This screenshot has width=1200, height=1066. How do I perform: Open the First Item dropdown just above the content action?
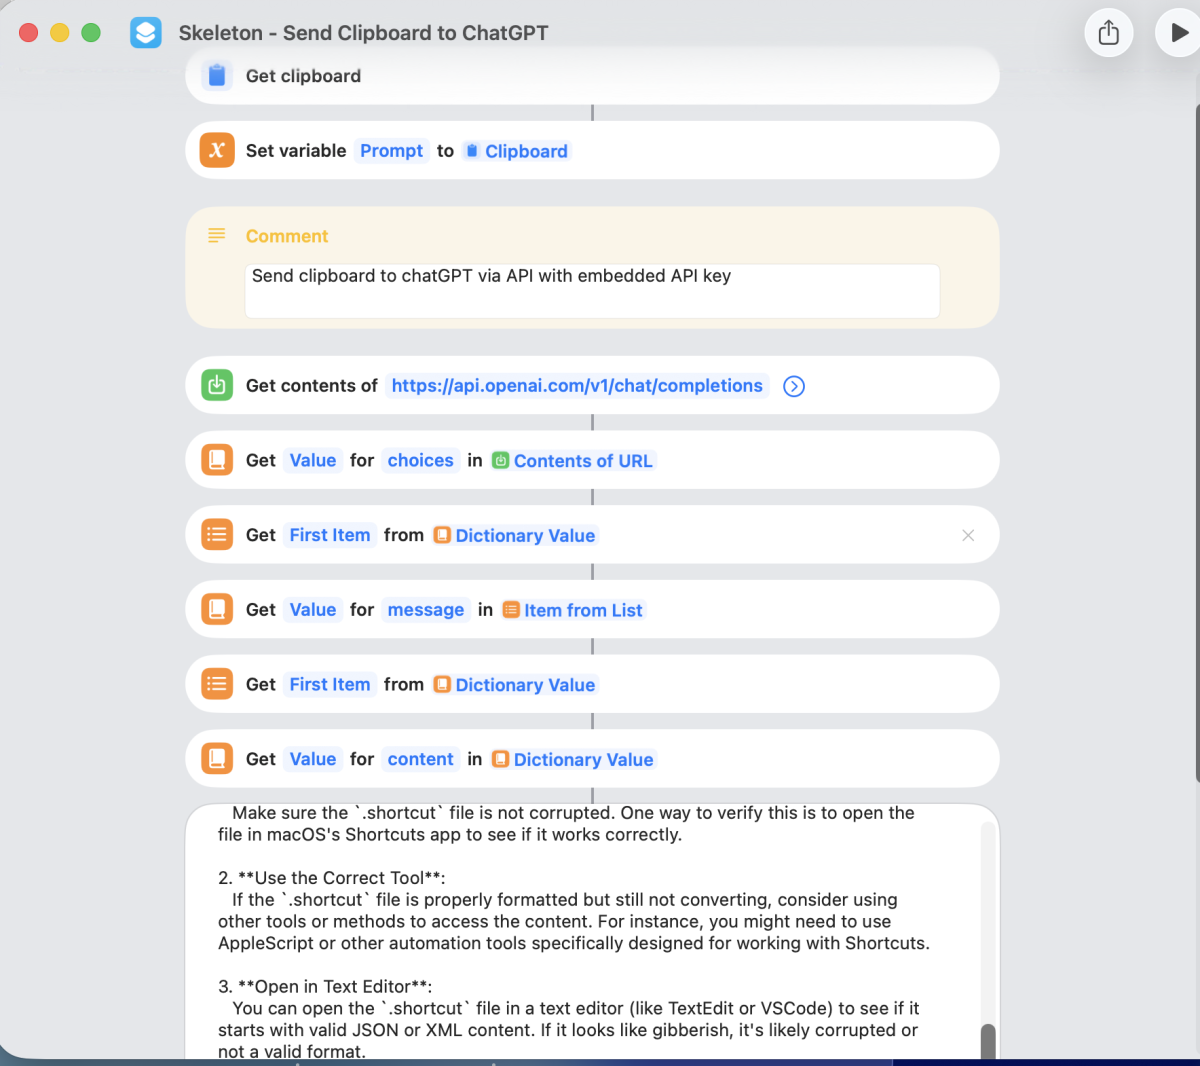pyautogui.click(x=330, y=684)
